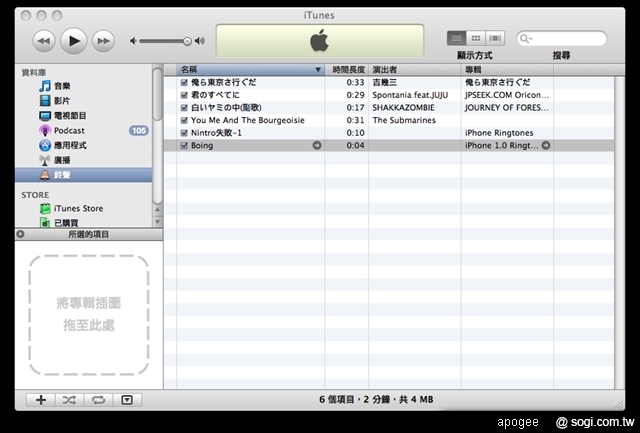Switch to Cover Flow view mode
640x433 pixels.
tap(495, 38)
